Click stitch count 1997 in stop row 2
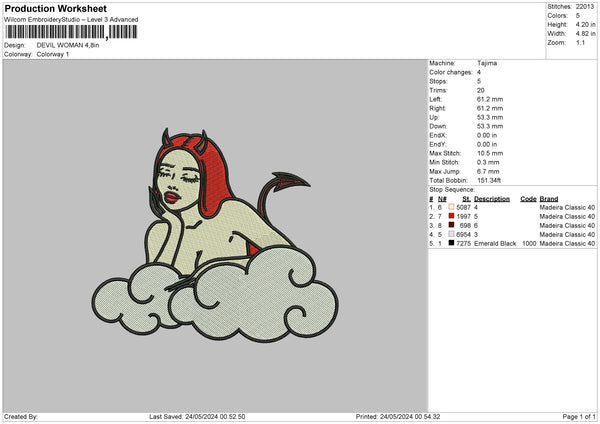Screen dimensions: 600x424 tap(463, 216)
